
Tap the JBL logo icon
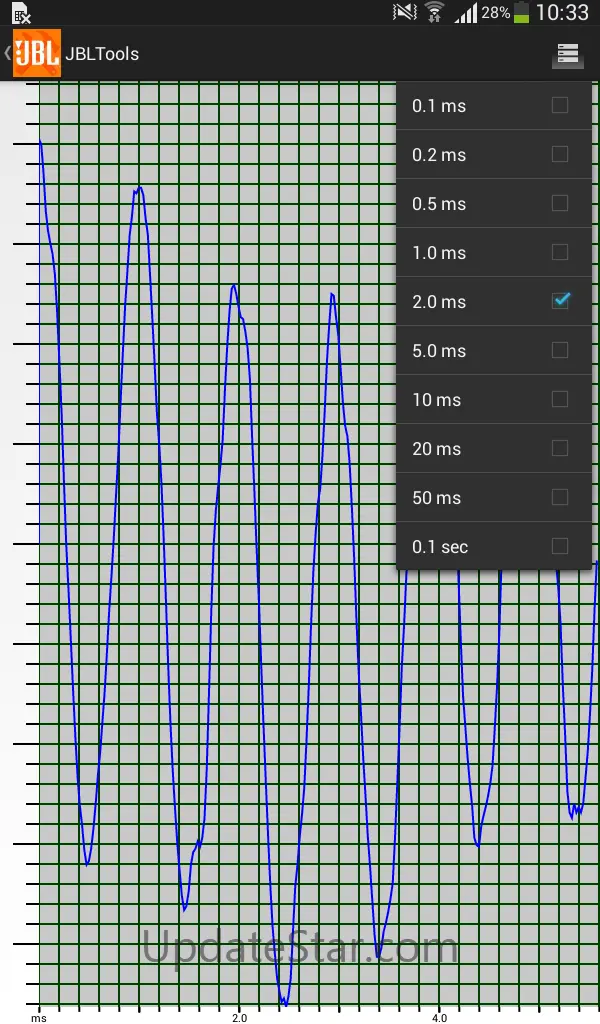tap(37, 53)
